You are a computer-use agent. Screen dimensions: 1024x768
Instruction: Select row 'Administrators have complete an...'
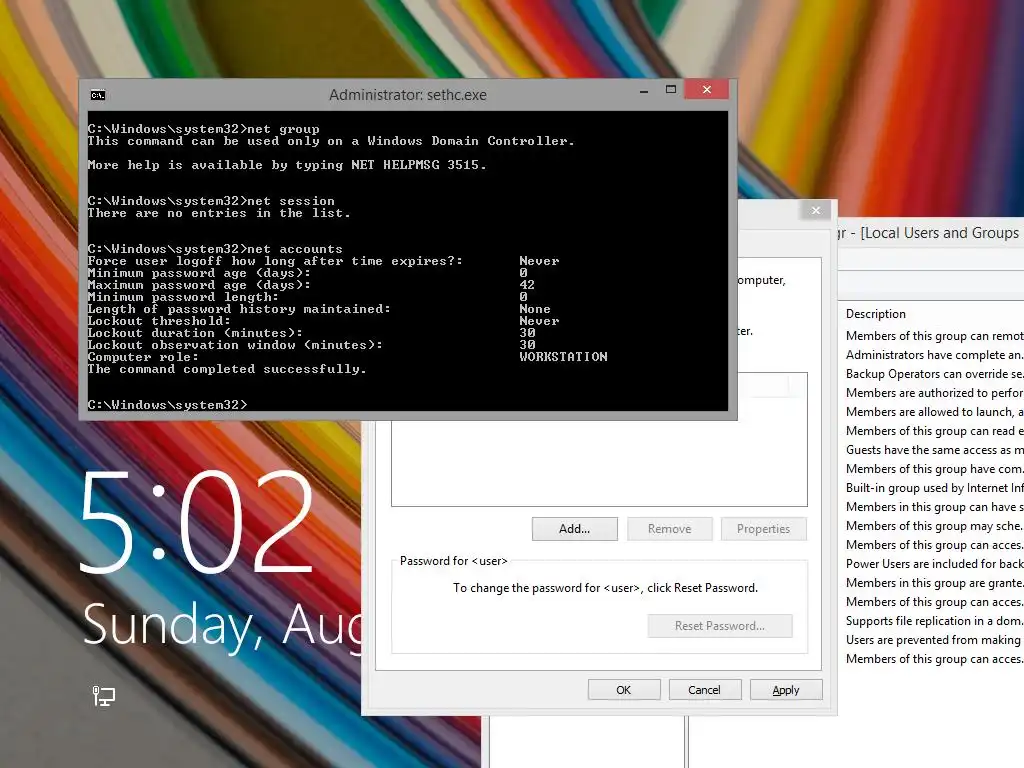[934, 355]
